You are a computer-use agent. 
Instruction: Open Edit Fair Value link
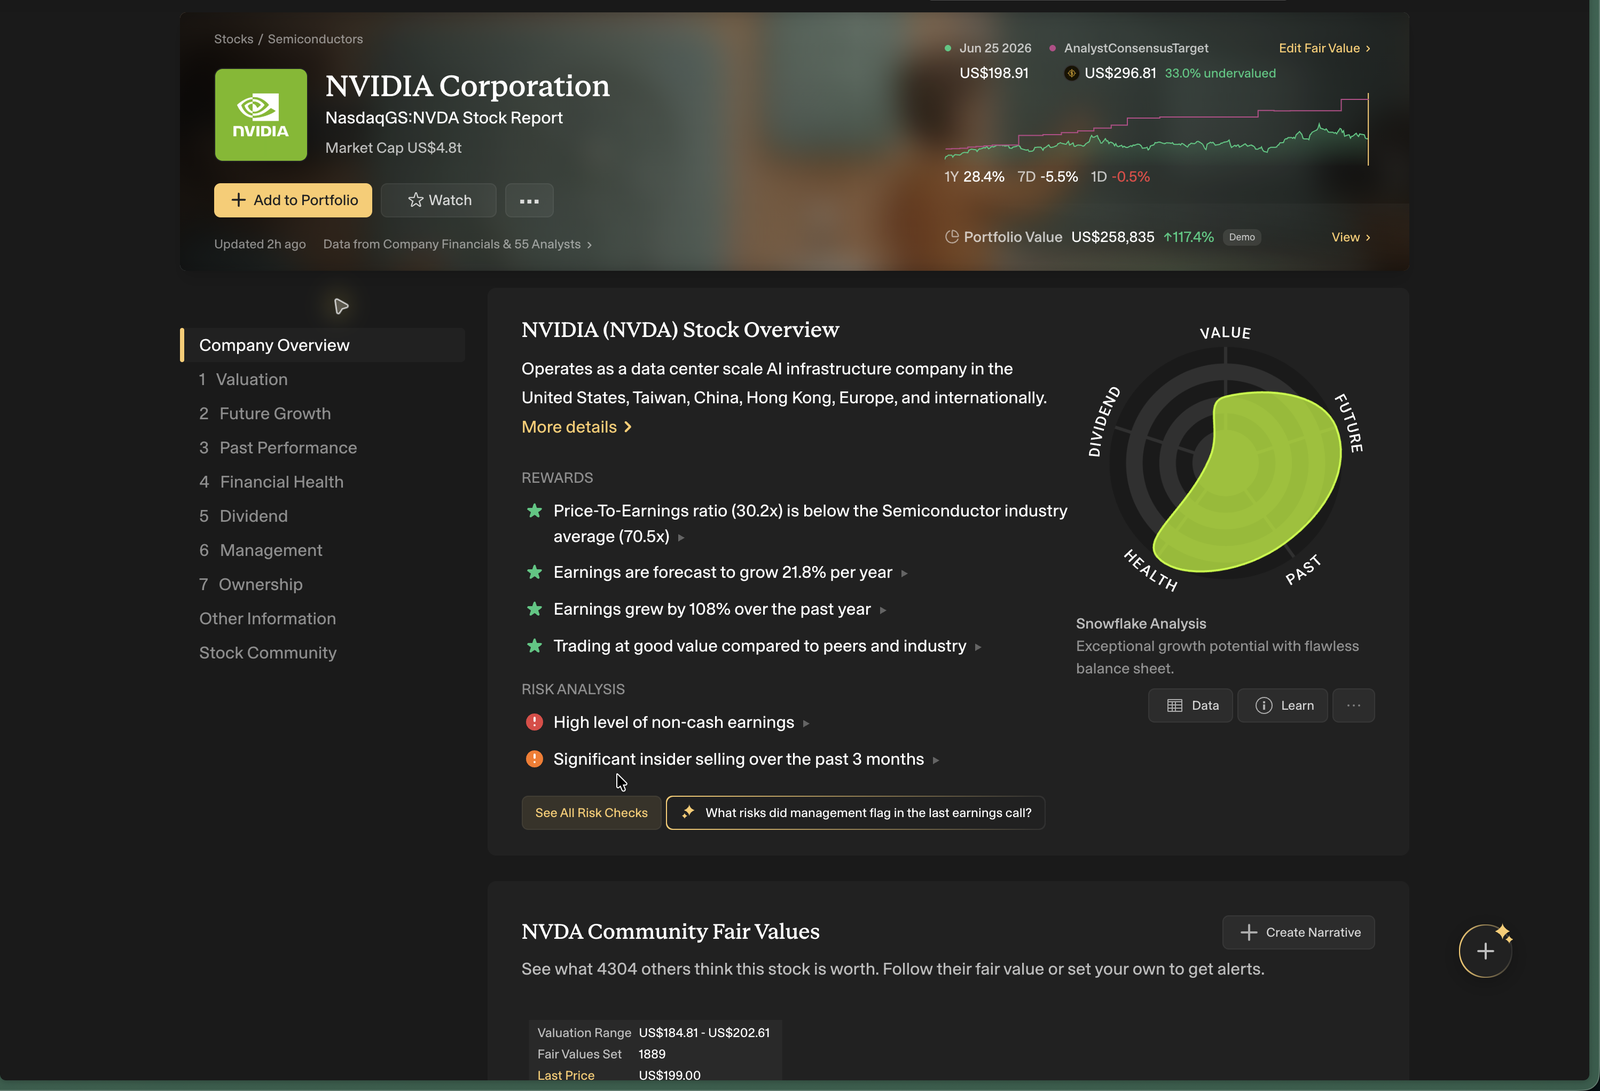(x=1324, y=48)
